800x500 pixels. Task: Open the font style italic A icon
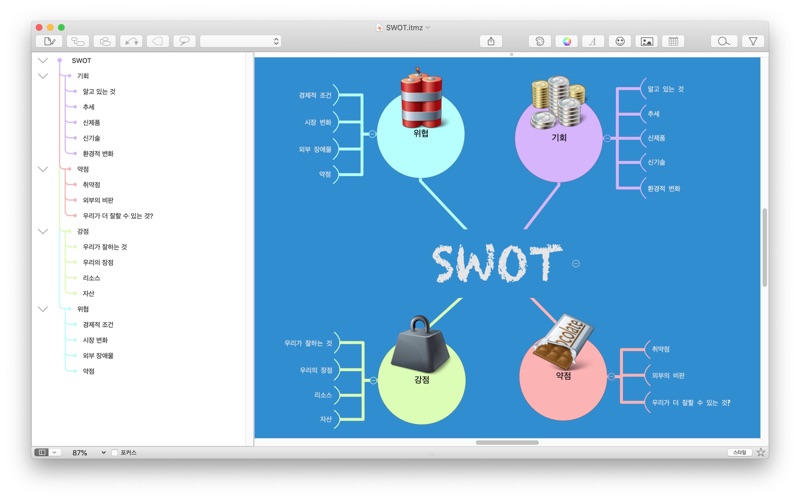pyautogui.click(x=593, y=41)
